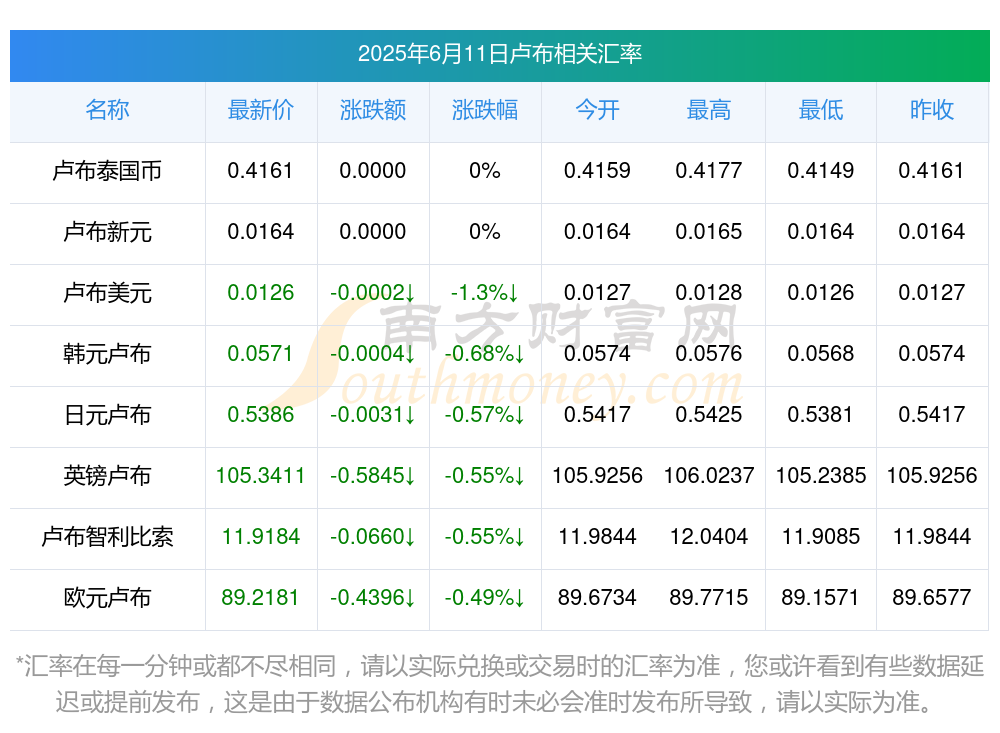Select the 最新价 column header
Viewport: 1000px width, 733px height.
[260, 110]
